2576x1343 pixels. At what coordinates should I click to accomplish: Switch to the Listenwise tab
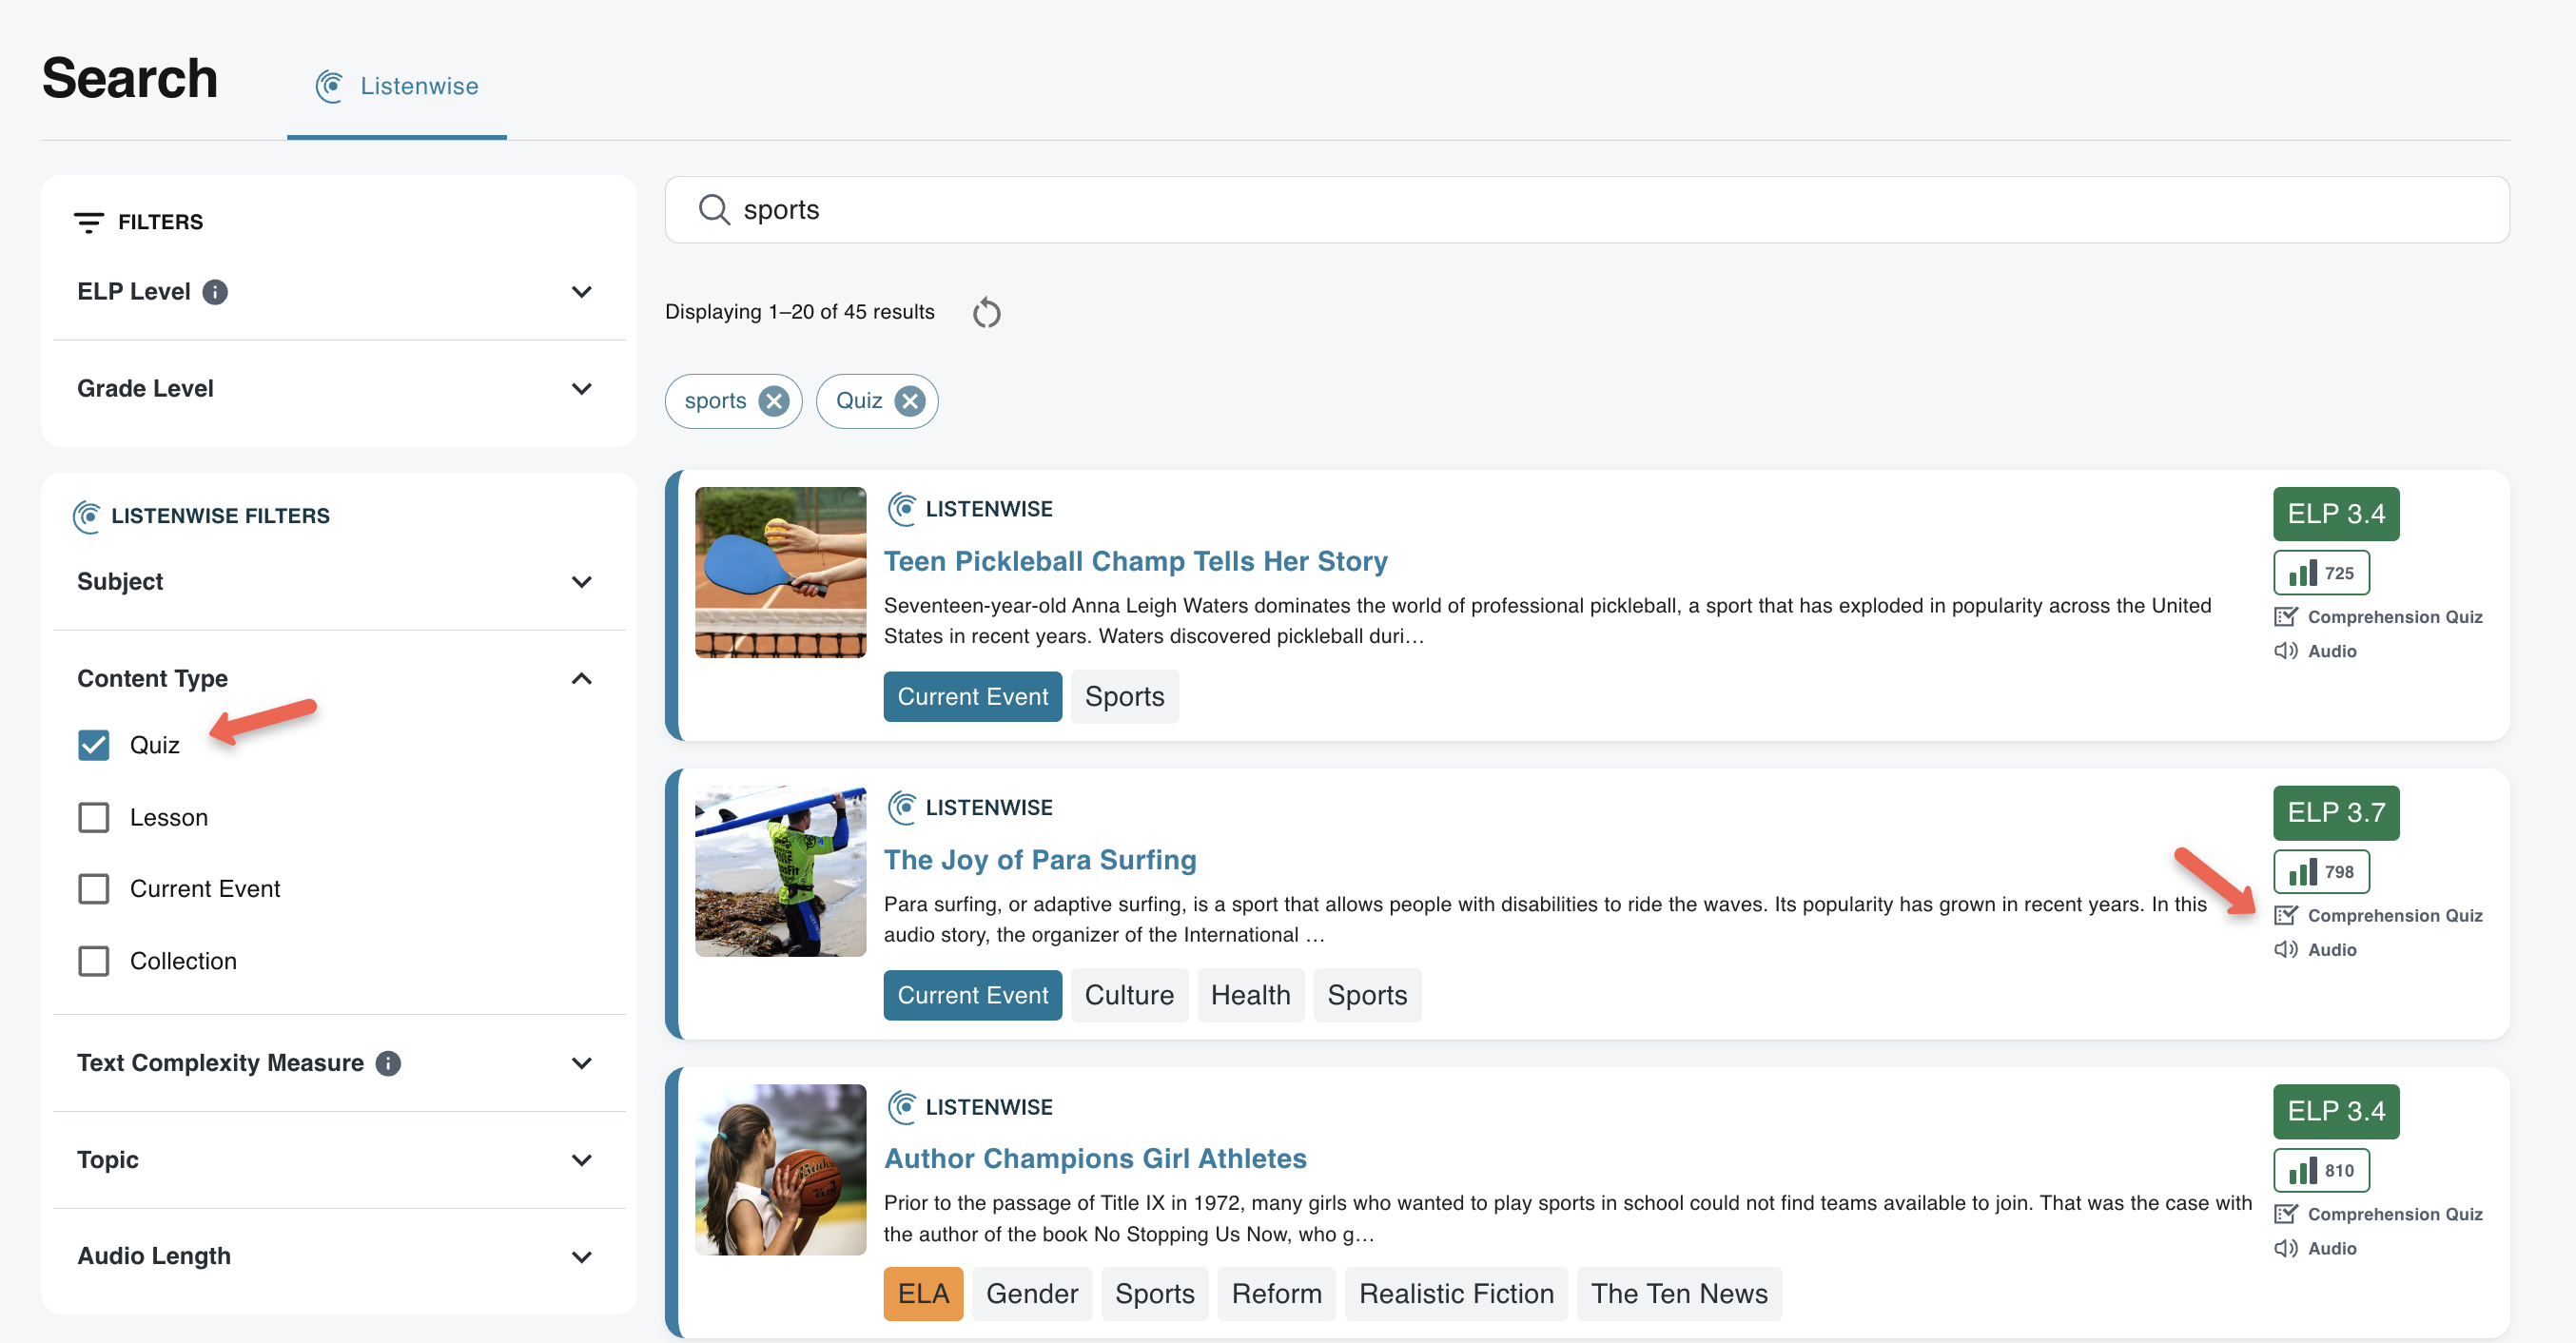tap(397, 86)
